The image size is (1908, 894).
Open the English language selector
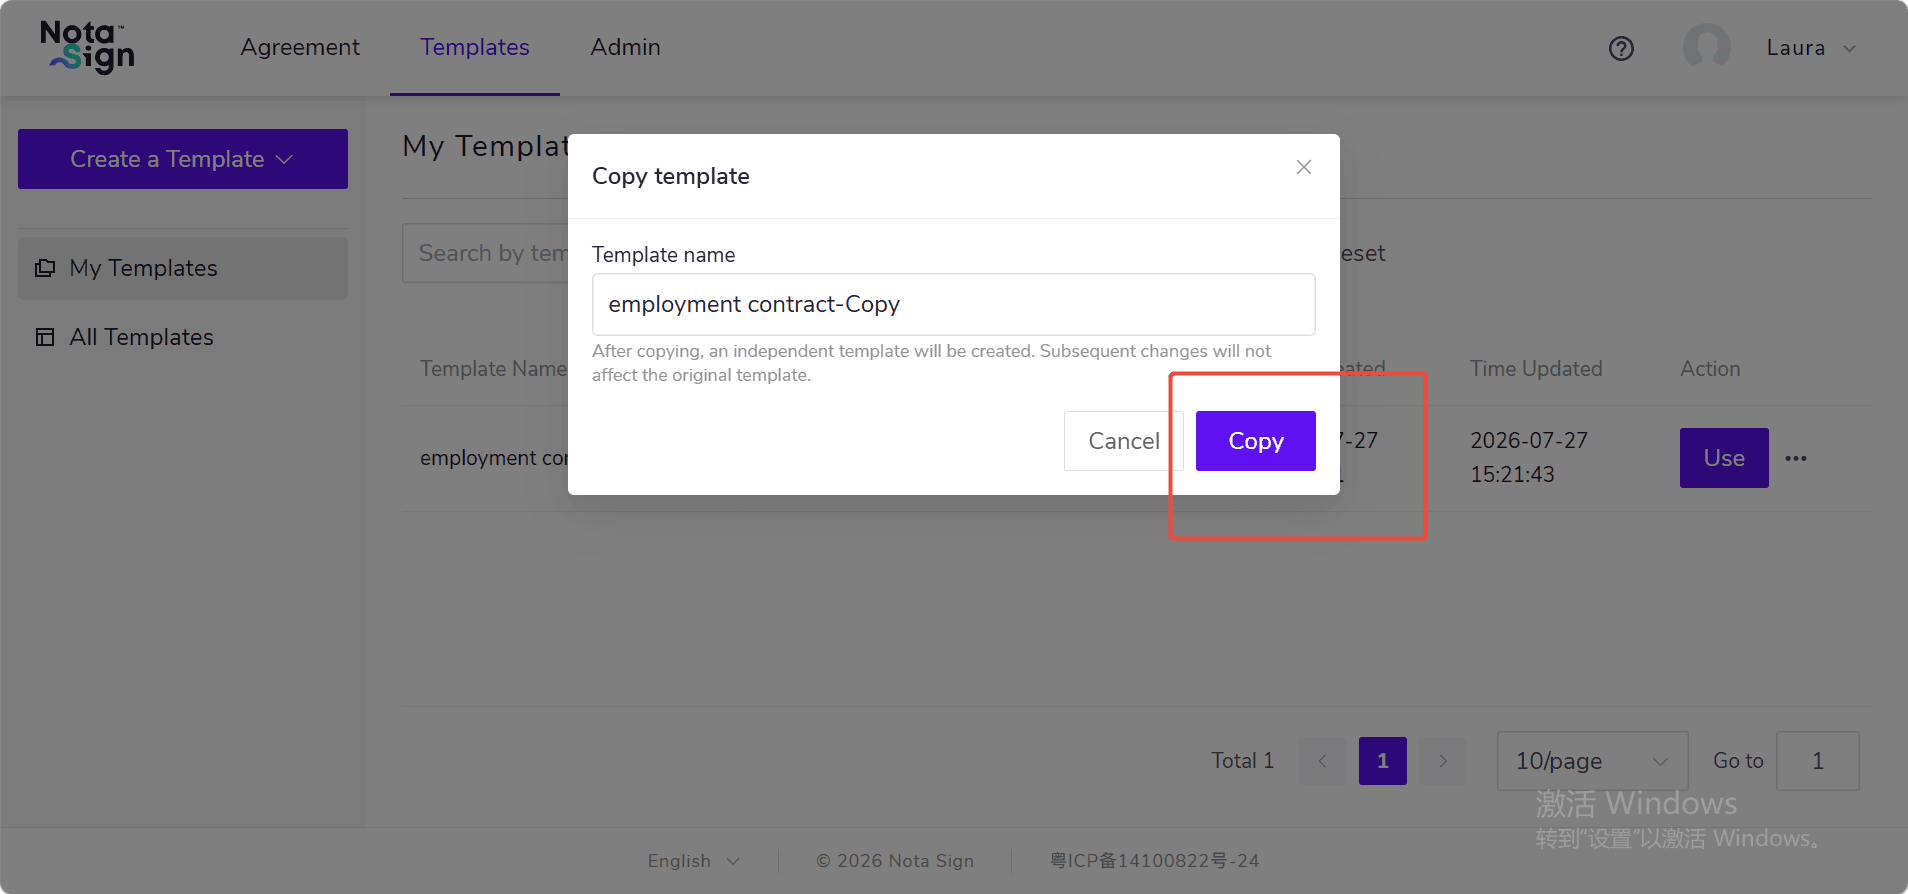[x=693, y=861]
